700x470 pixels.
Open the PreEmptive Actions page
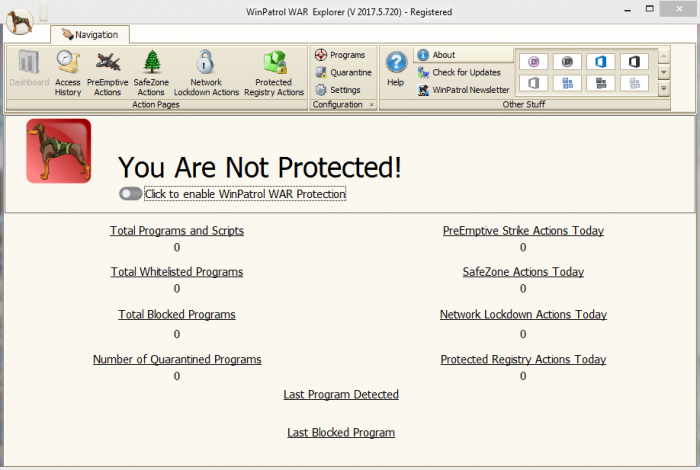point(108,73)
